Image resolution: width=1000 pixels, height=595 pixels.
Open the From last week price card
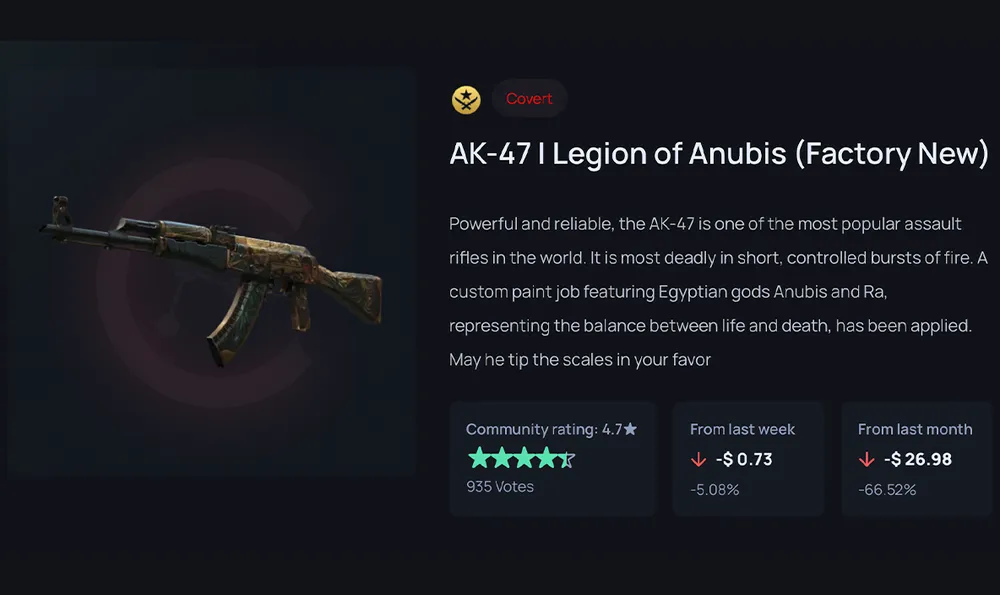(748, 458)
